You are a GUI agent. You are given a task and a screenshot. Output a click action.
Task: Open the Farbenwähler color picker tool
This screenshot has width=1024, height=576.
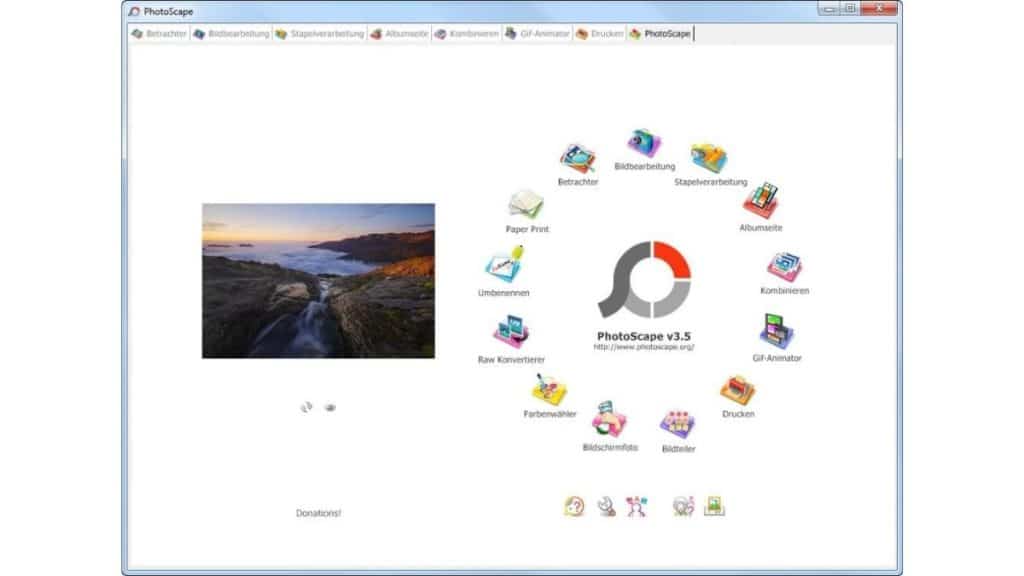point(549,390)
